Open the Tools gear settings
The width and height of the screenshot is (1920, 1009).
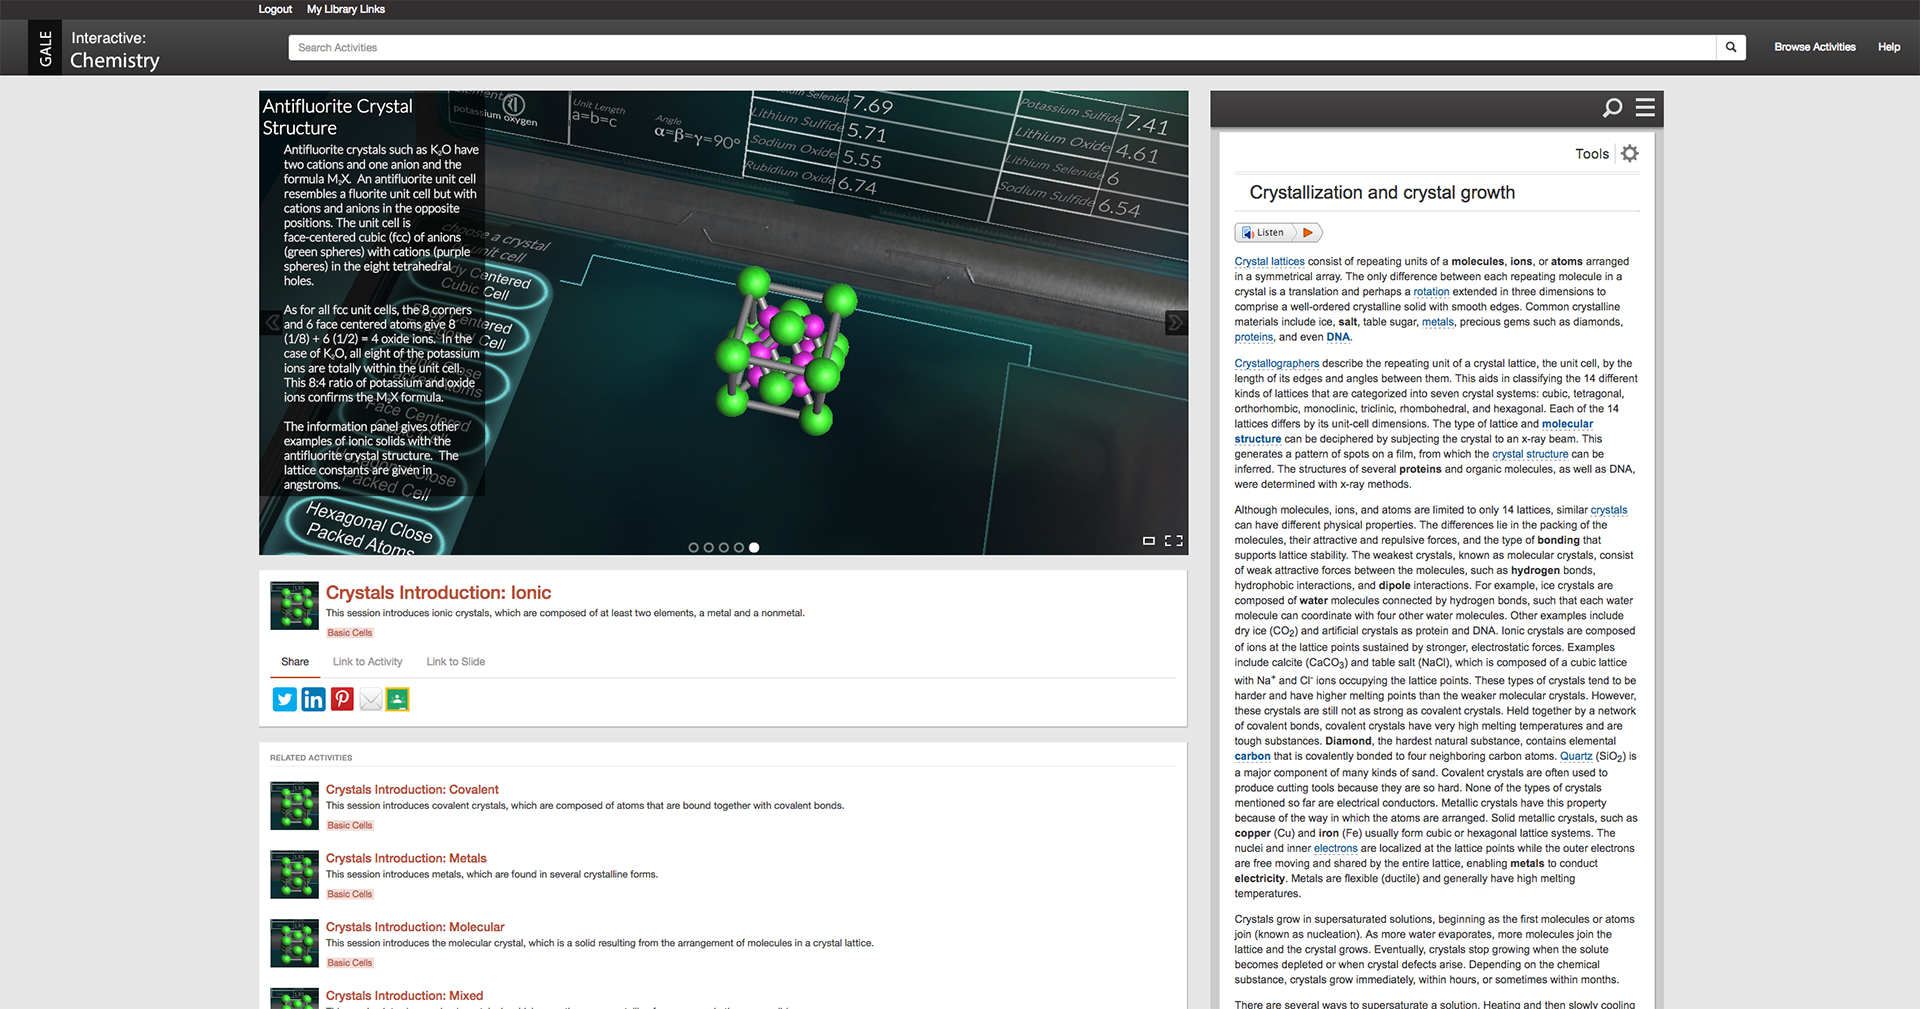coord(1630,153)
